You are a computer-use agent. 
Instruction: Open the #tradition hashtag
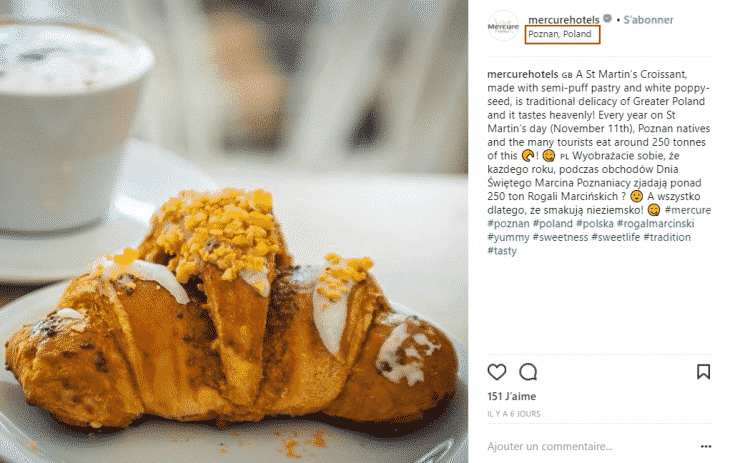667,237
